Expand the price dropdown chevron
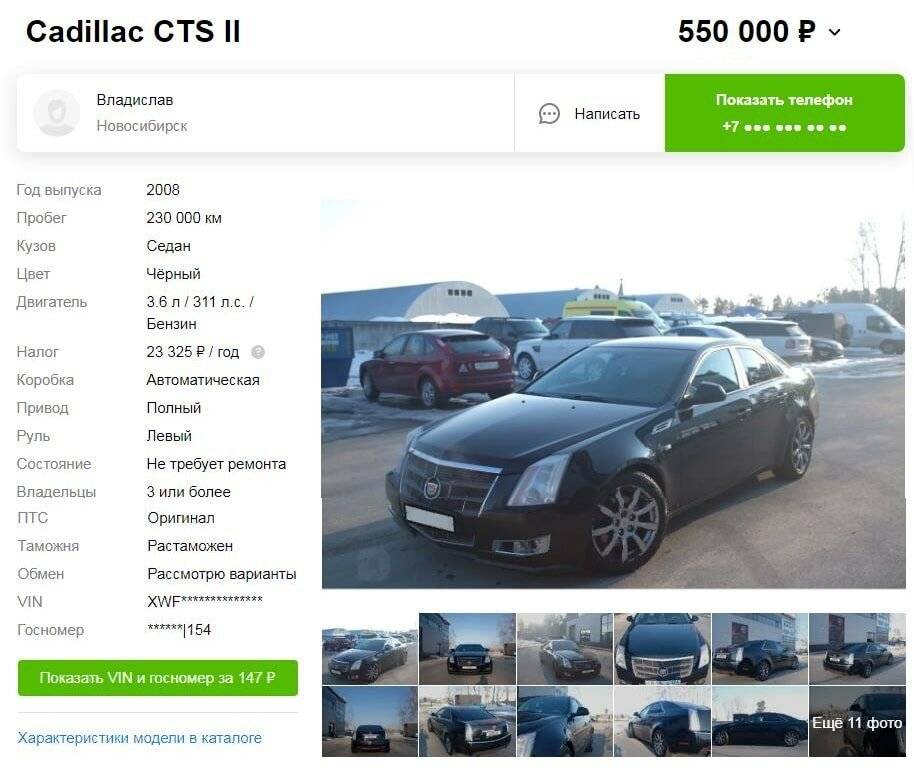This screenshot has width=914, height=768. pos(835,32)
